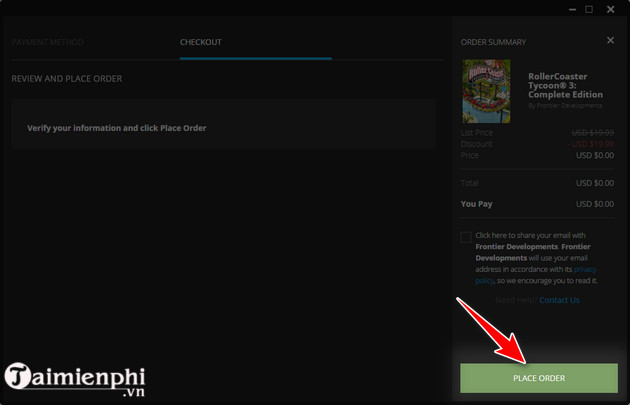This screenshot has height=405, width=630.
Task: Click the Order Summary header label
Action: click(493, 42)
